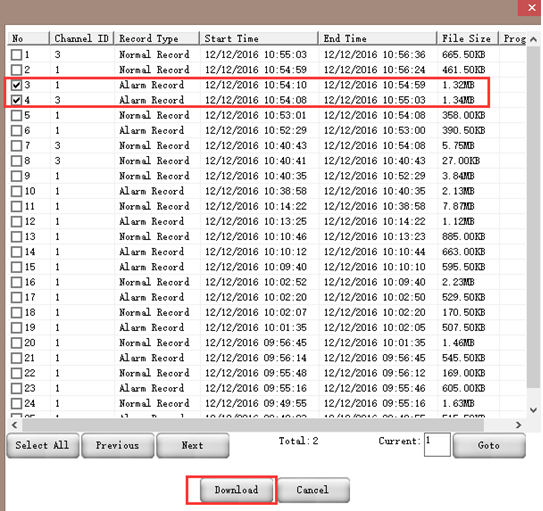The width and height of the screenshot is (543, 511).
Task: Check the box for record No 1
Action: pos(16,55)
